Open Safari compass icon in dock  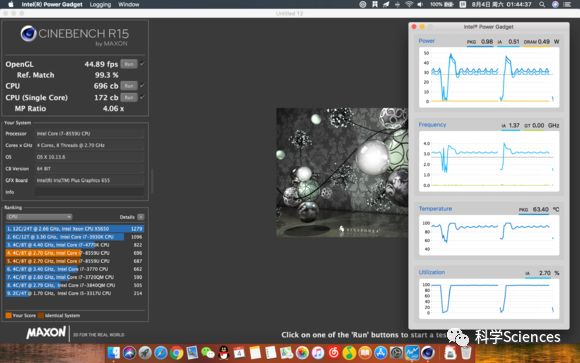click(161, 353)
